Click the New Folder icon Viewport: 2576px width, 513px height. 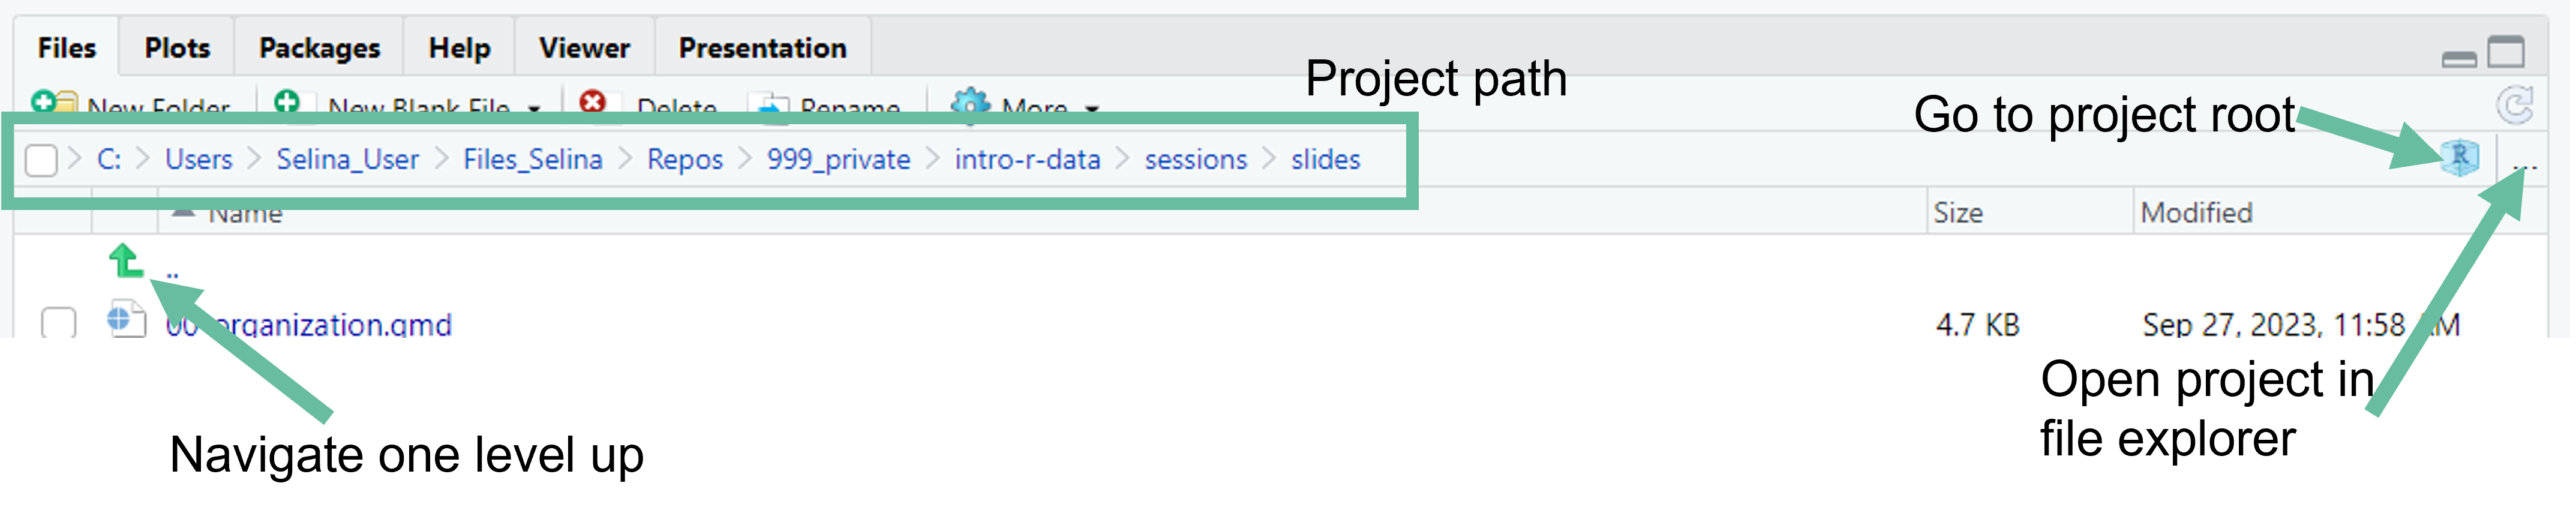52,103
